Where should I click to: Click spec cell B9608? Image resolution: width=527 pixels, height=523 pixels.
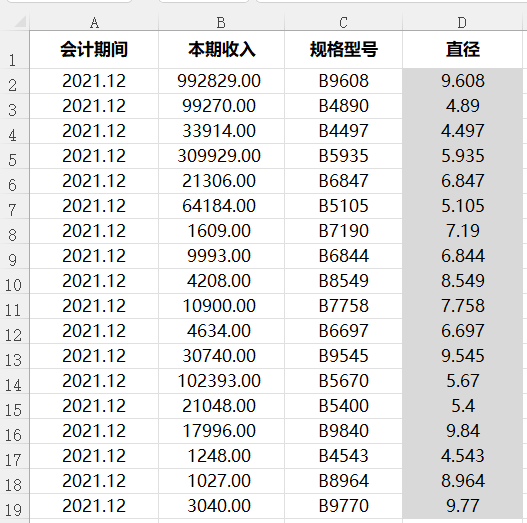tap(343, 81)
